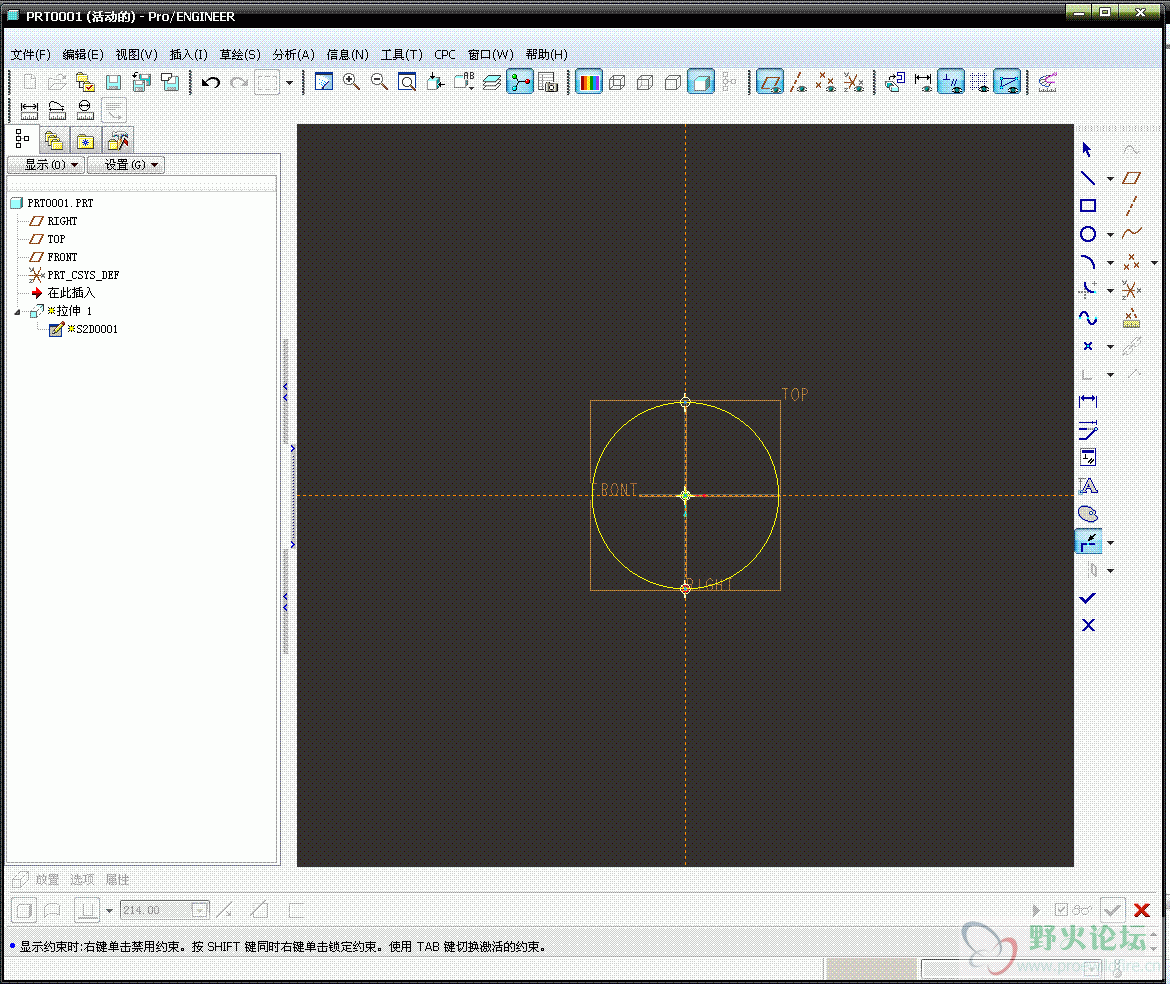The width and height of the screenshot is (1170, 984).
Task: Switch to the favorites tab
Action: 86,140
